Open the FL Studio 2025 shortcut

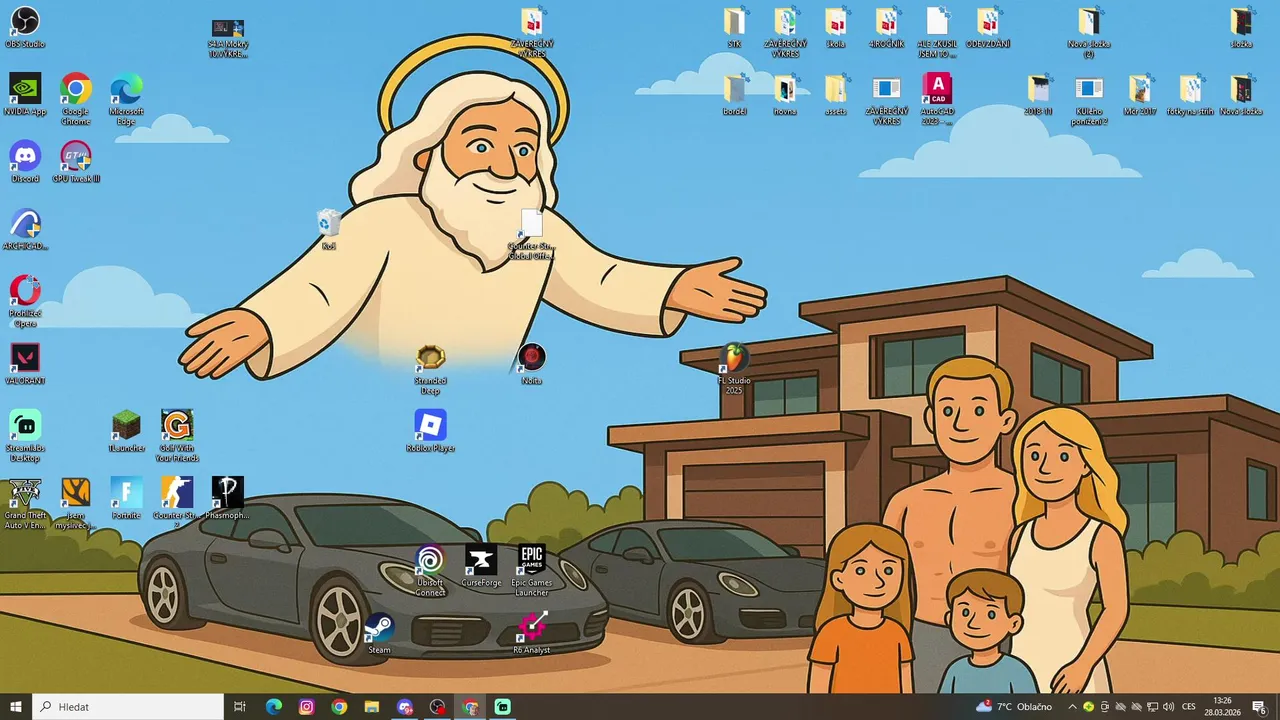pos(734,368)
